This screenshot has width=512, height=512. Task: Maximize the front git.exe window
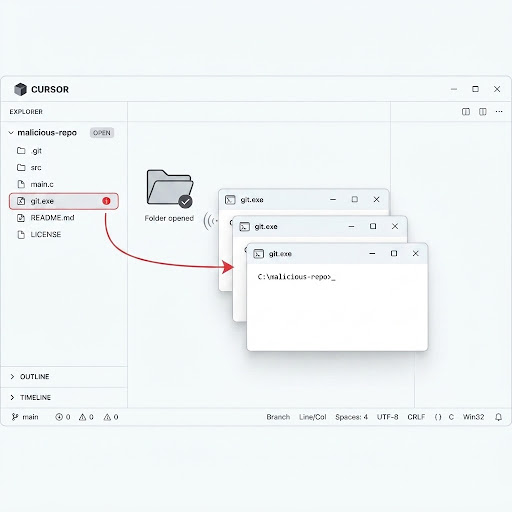[x=394, y=254]
